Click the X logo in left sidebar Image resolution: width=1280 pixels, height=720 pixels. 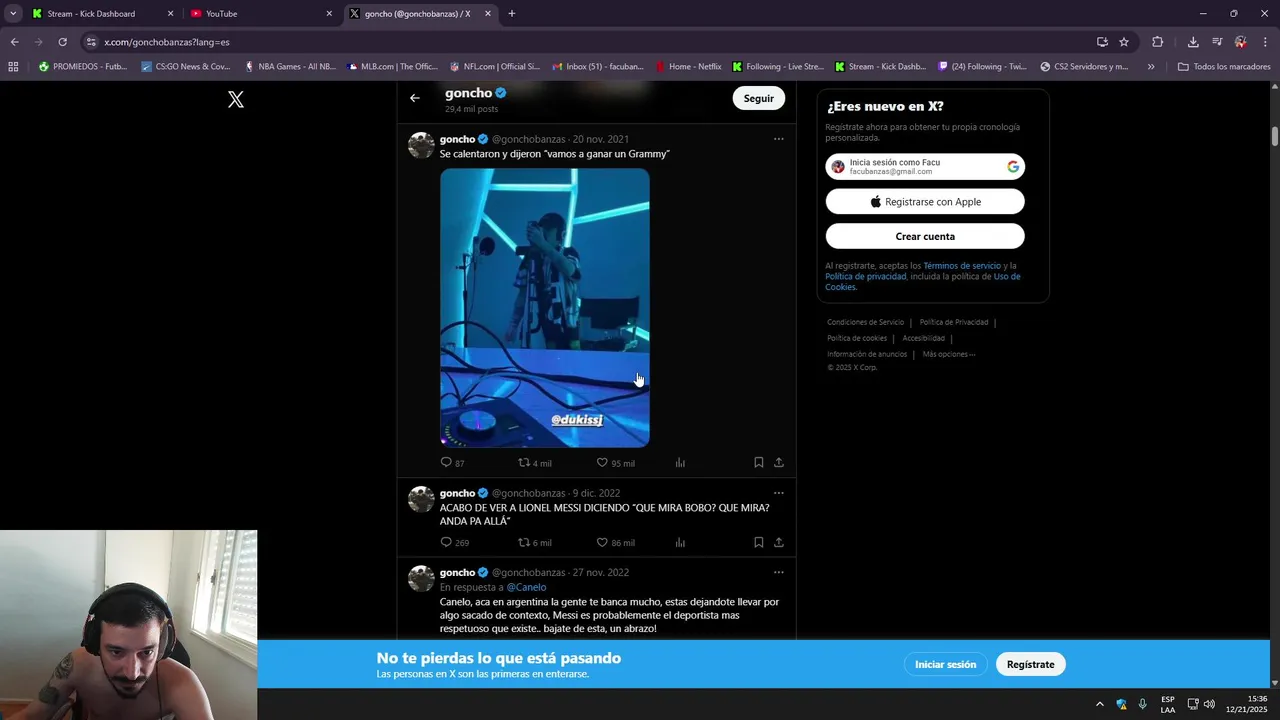pos(236,99)
